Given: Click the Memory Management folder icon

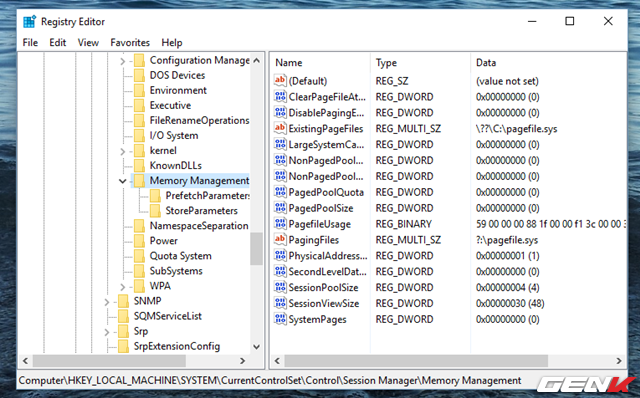Looking at the screenshot, I should point(139,180).
